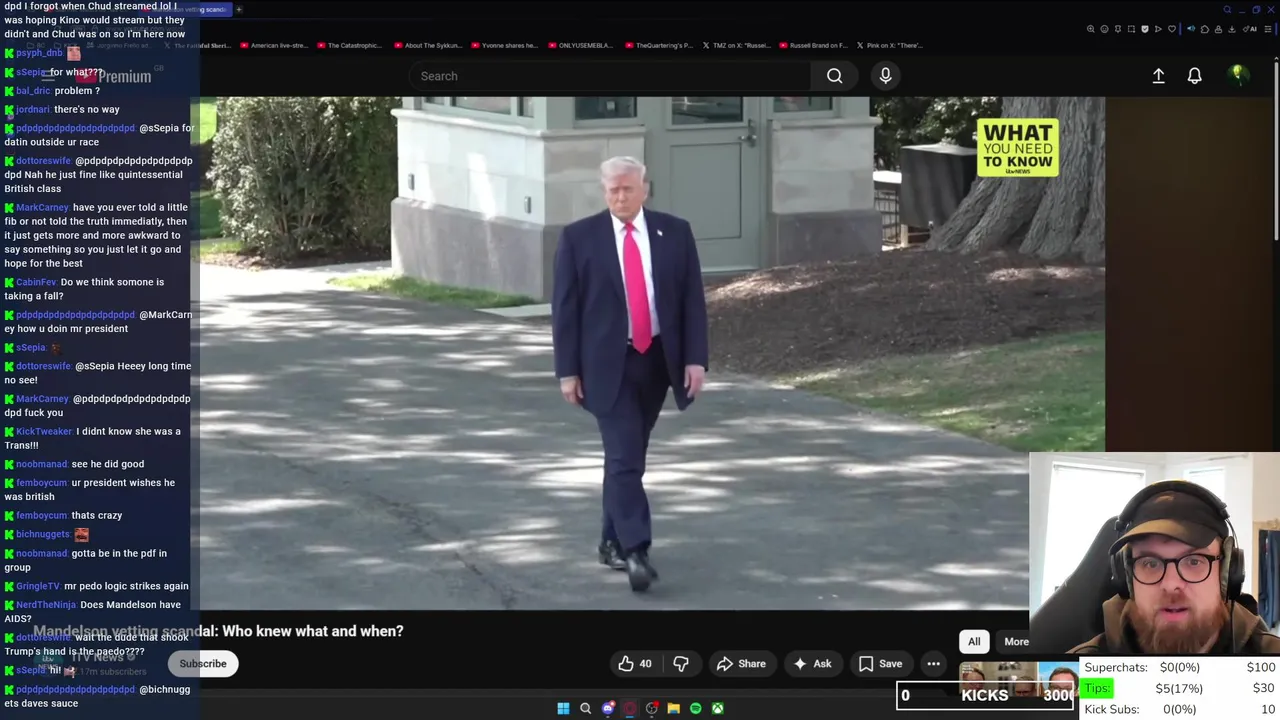Screen dimensions: 1280x720
Task: Open browser extensions cube icon
Action: click(1205, 29)
